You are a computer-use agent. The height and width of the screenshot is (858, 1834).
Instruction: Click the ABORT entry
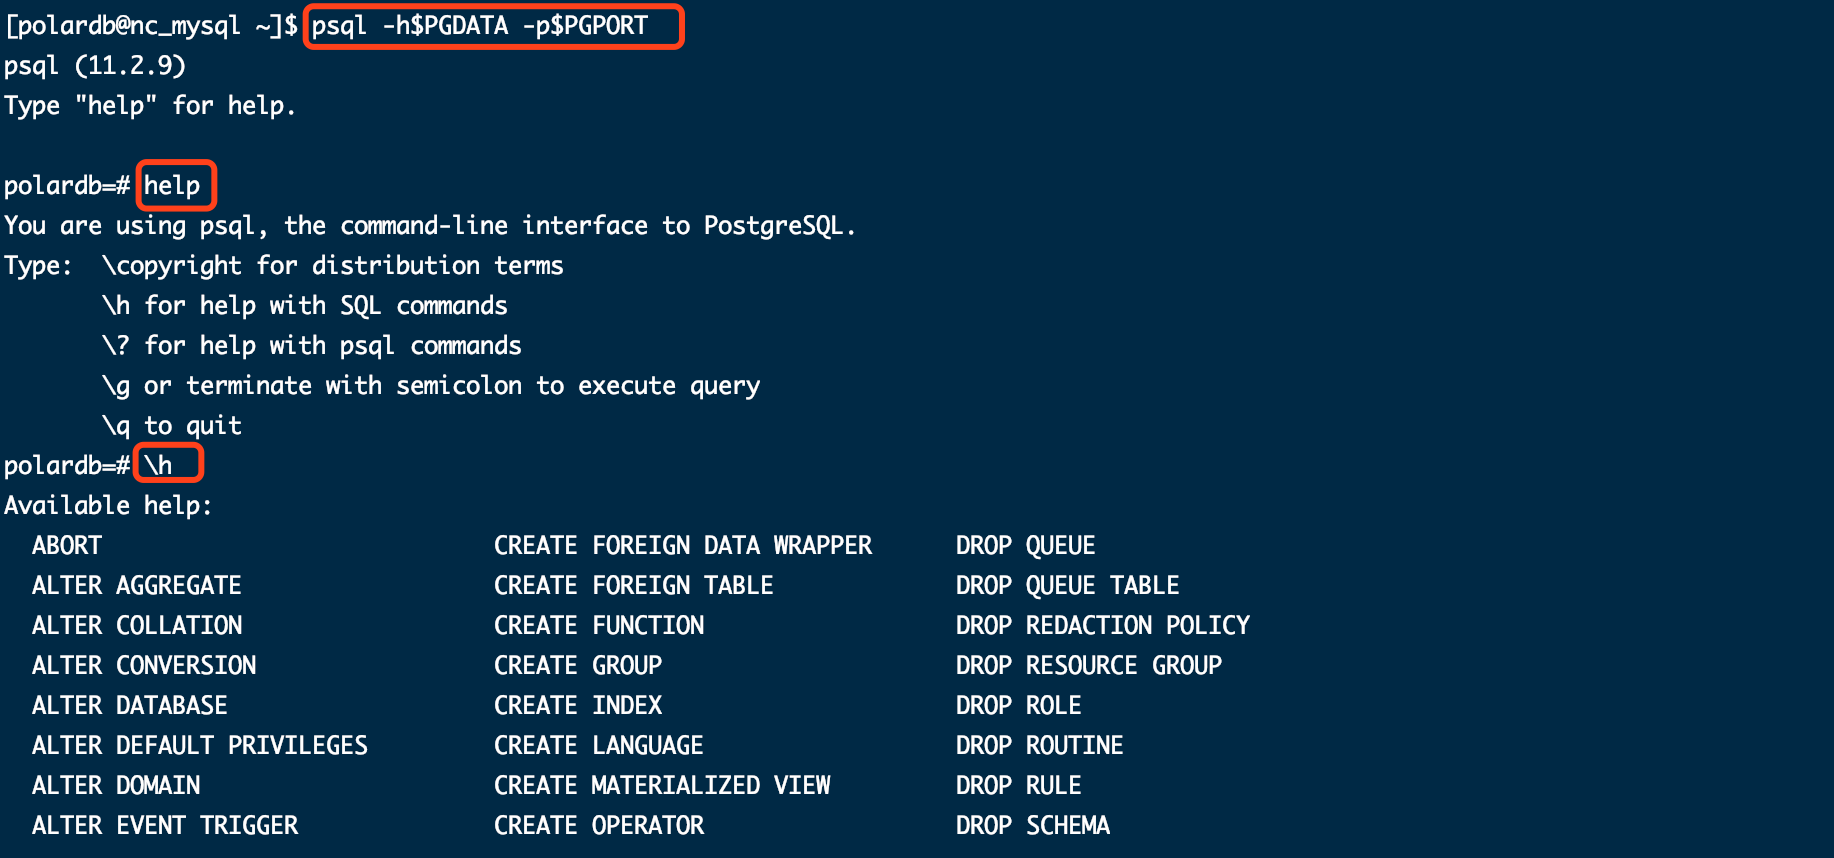(67, 546)
